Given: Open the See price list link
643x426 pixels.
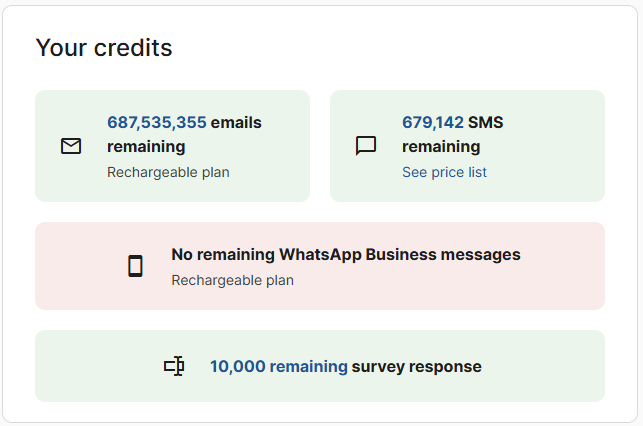Looking at the screenshot, I should coord(444,172).
